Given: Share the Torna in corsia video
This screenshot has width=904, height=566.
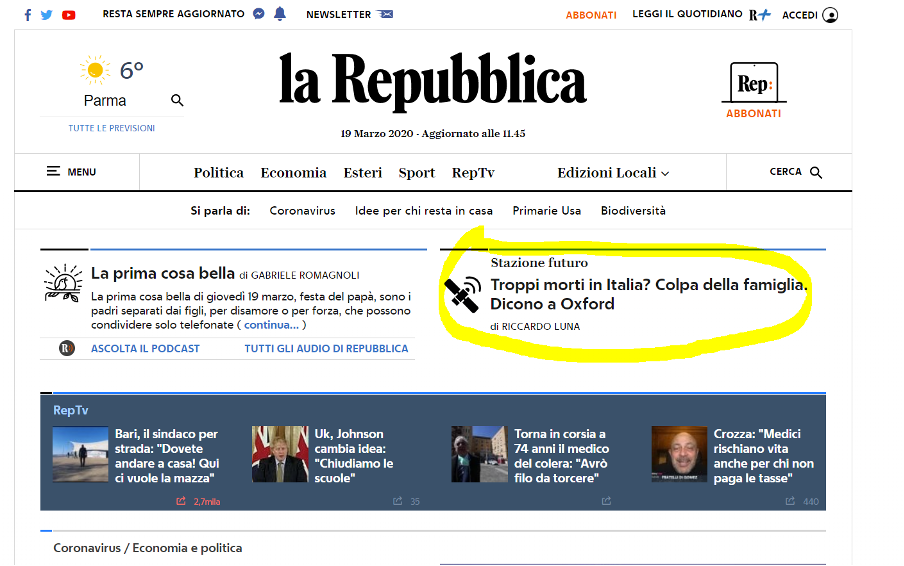Looking at the screenshot, I should click(606, 501).
